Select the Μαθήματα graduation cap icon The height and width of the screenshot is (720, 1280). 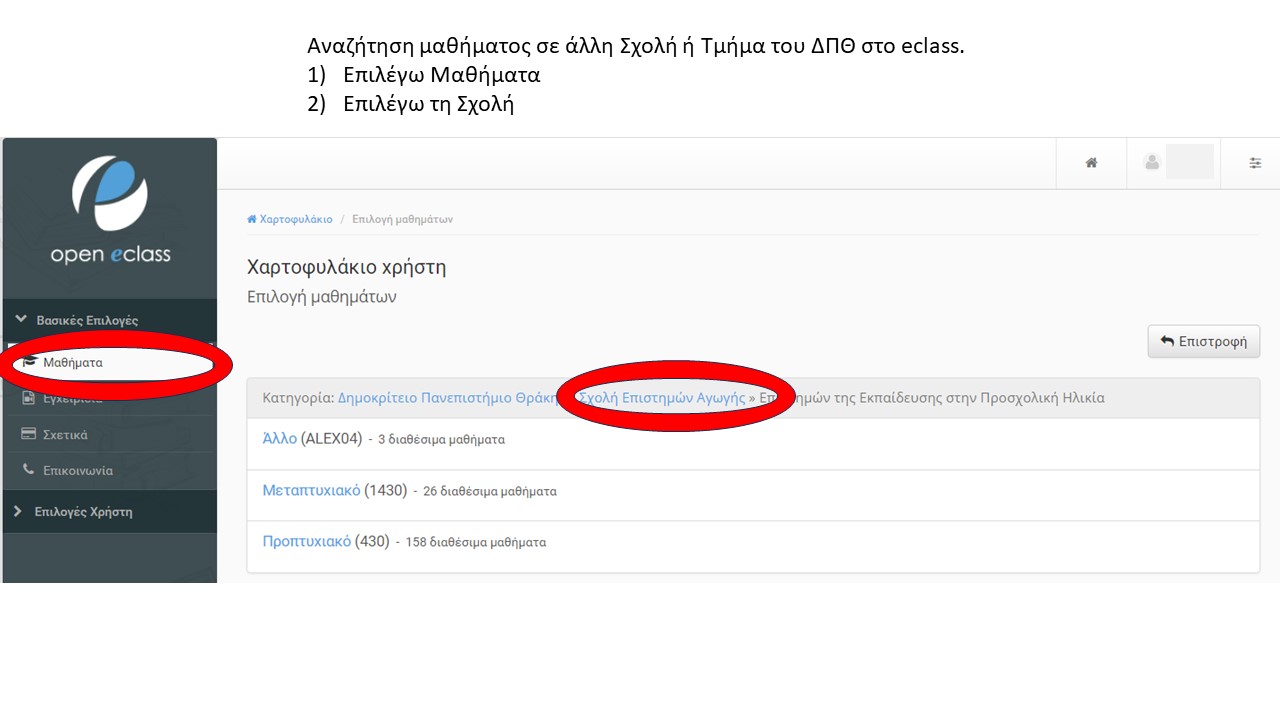30,362
